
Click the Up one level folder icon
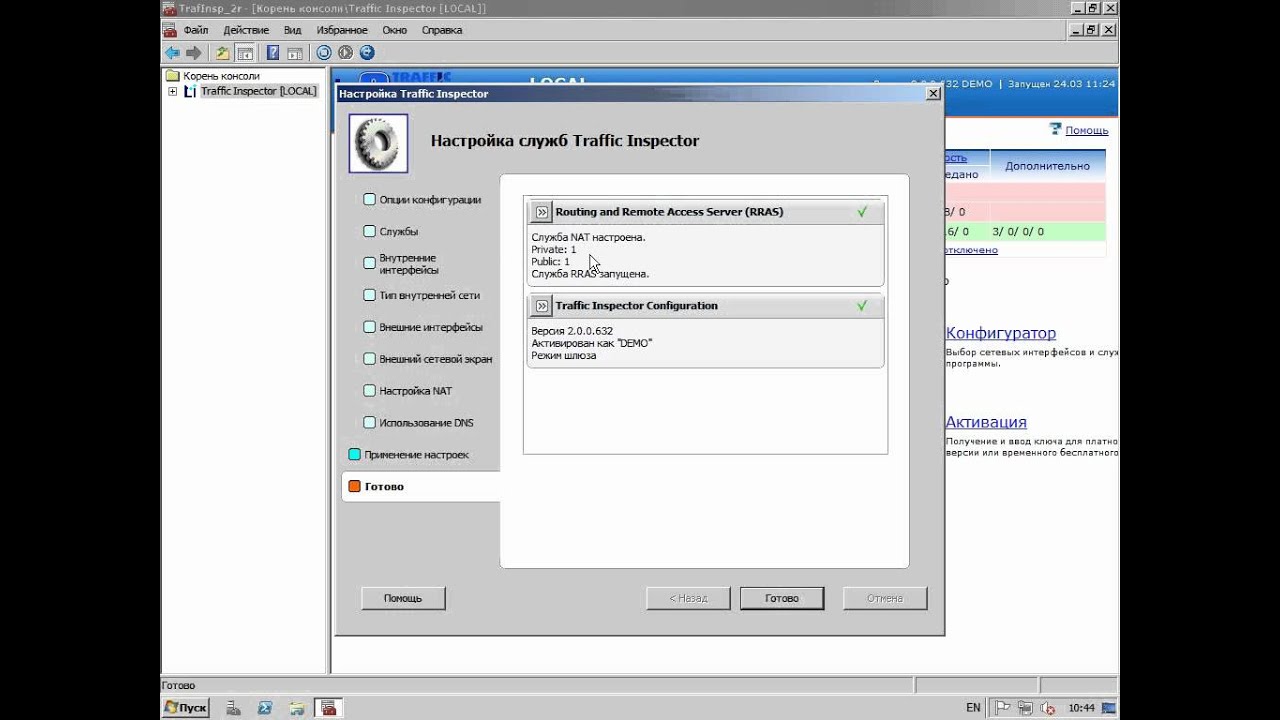(x=223, y=53)
